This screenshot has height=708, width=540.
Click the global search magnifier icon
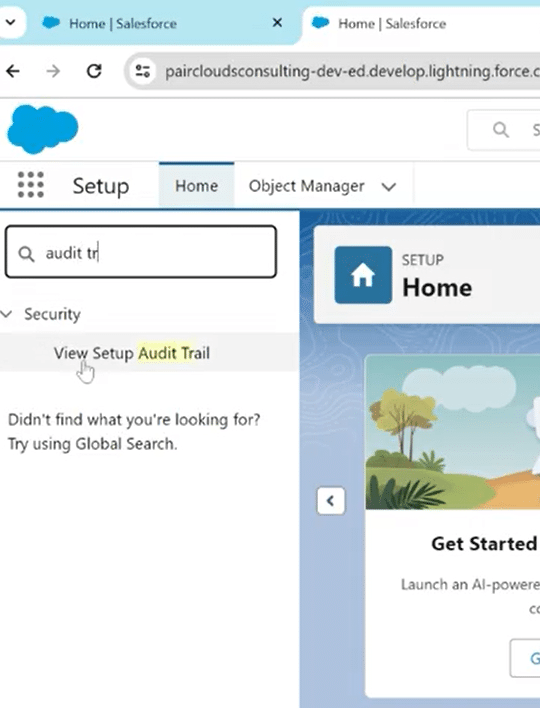[x=501, y=130]
